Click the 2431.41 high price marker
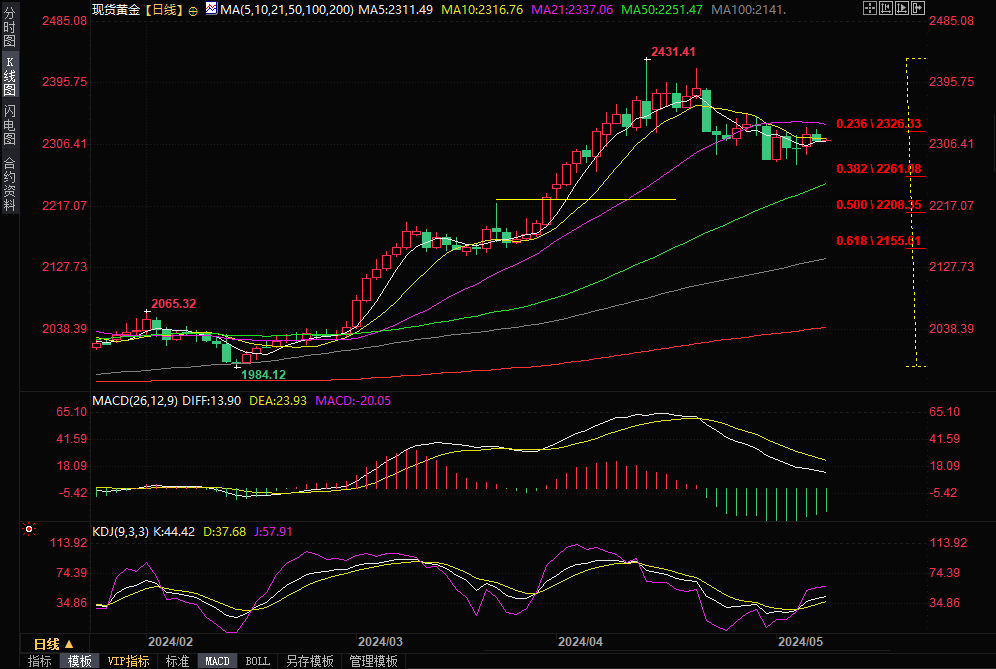The height and width of the screenshot is (669, 996). [673, 52]
